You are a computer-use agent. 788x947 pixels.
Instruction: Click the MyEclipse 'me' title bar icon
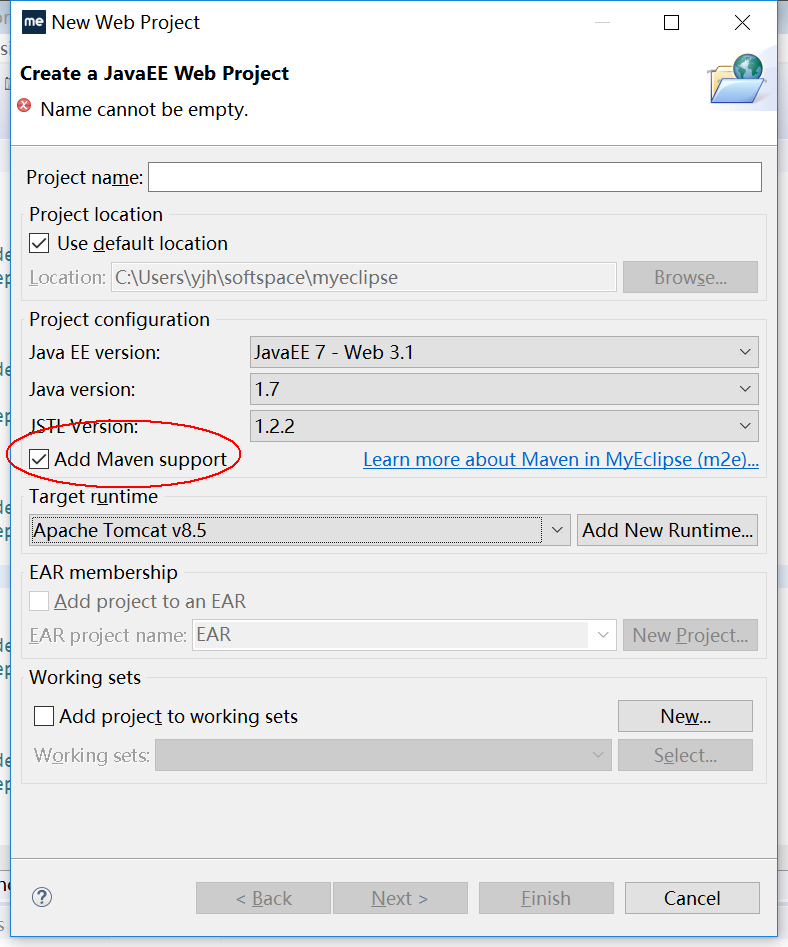pos(34,22)
